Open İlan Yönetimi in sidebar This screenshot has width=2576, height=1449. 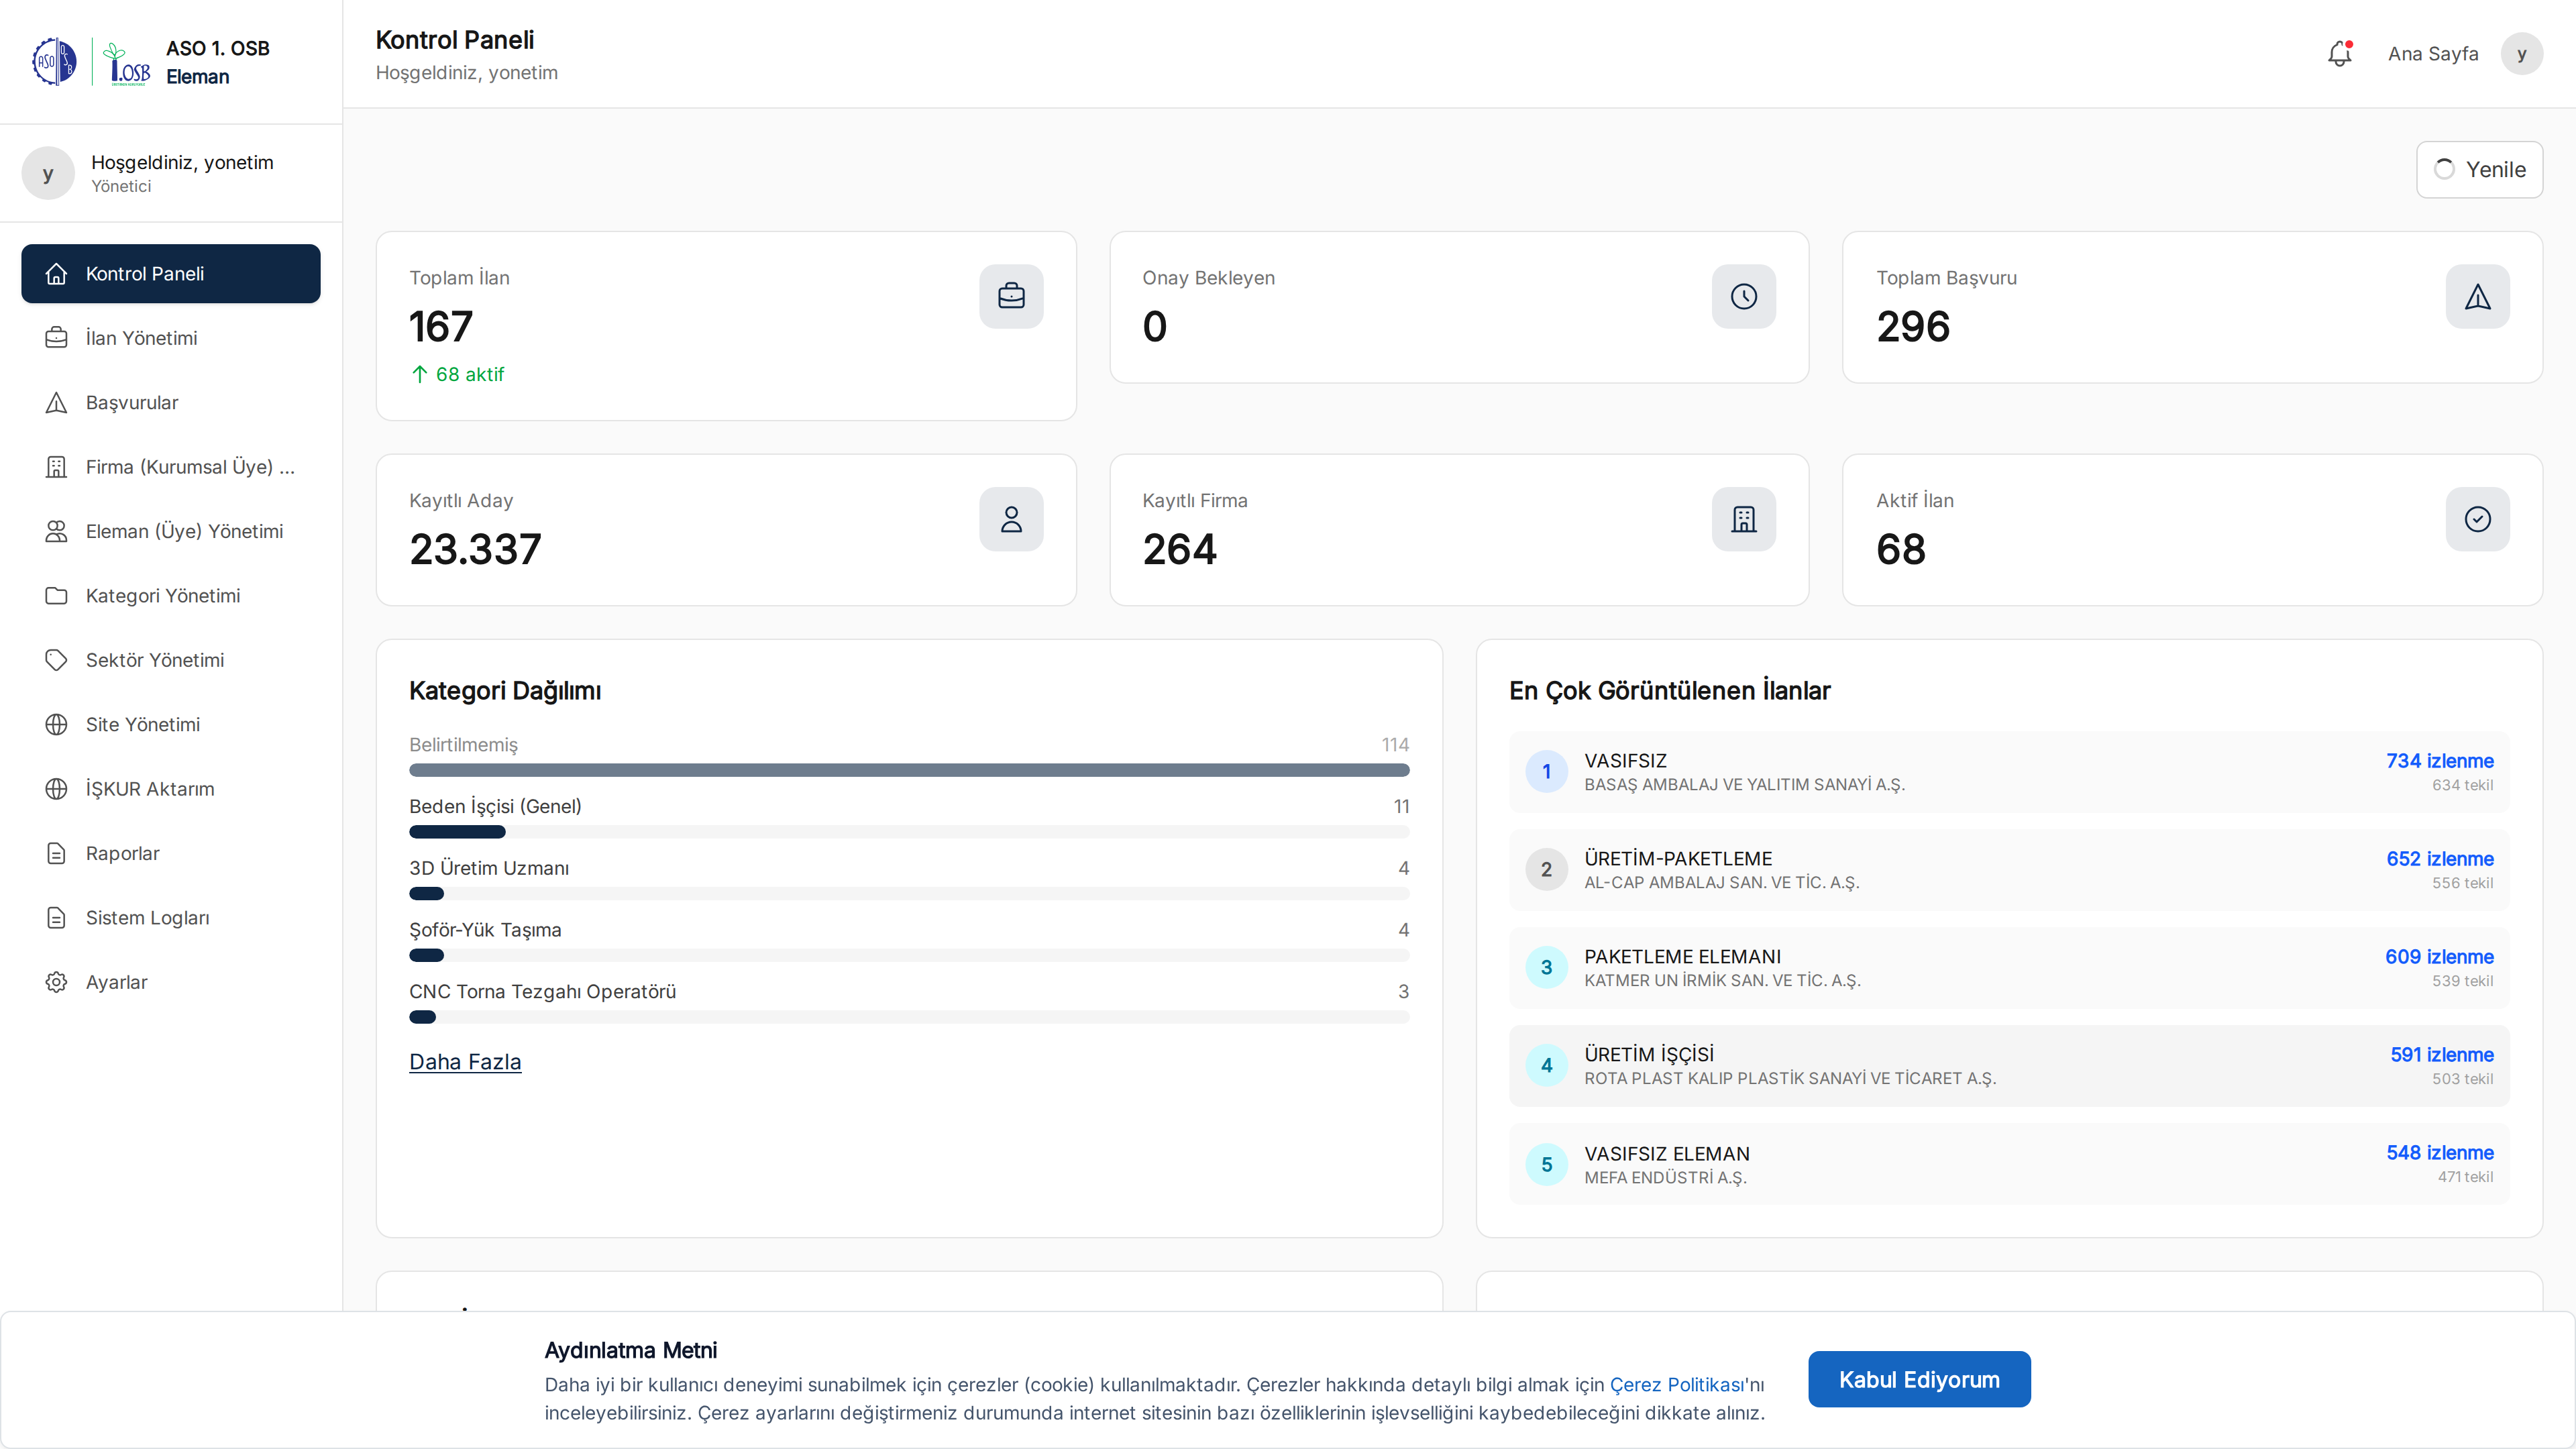[141, 338]
